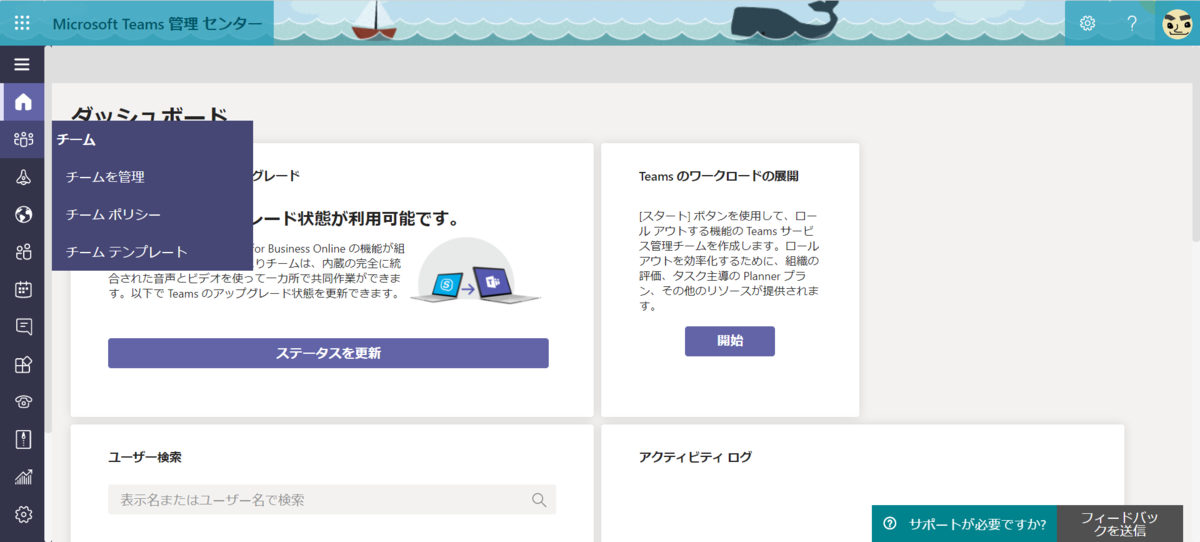Viewport: 1200px width, 542px height.
Task: Open the Messaging policies chat icon
Action: click(23, 327)
